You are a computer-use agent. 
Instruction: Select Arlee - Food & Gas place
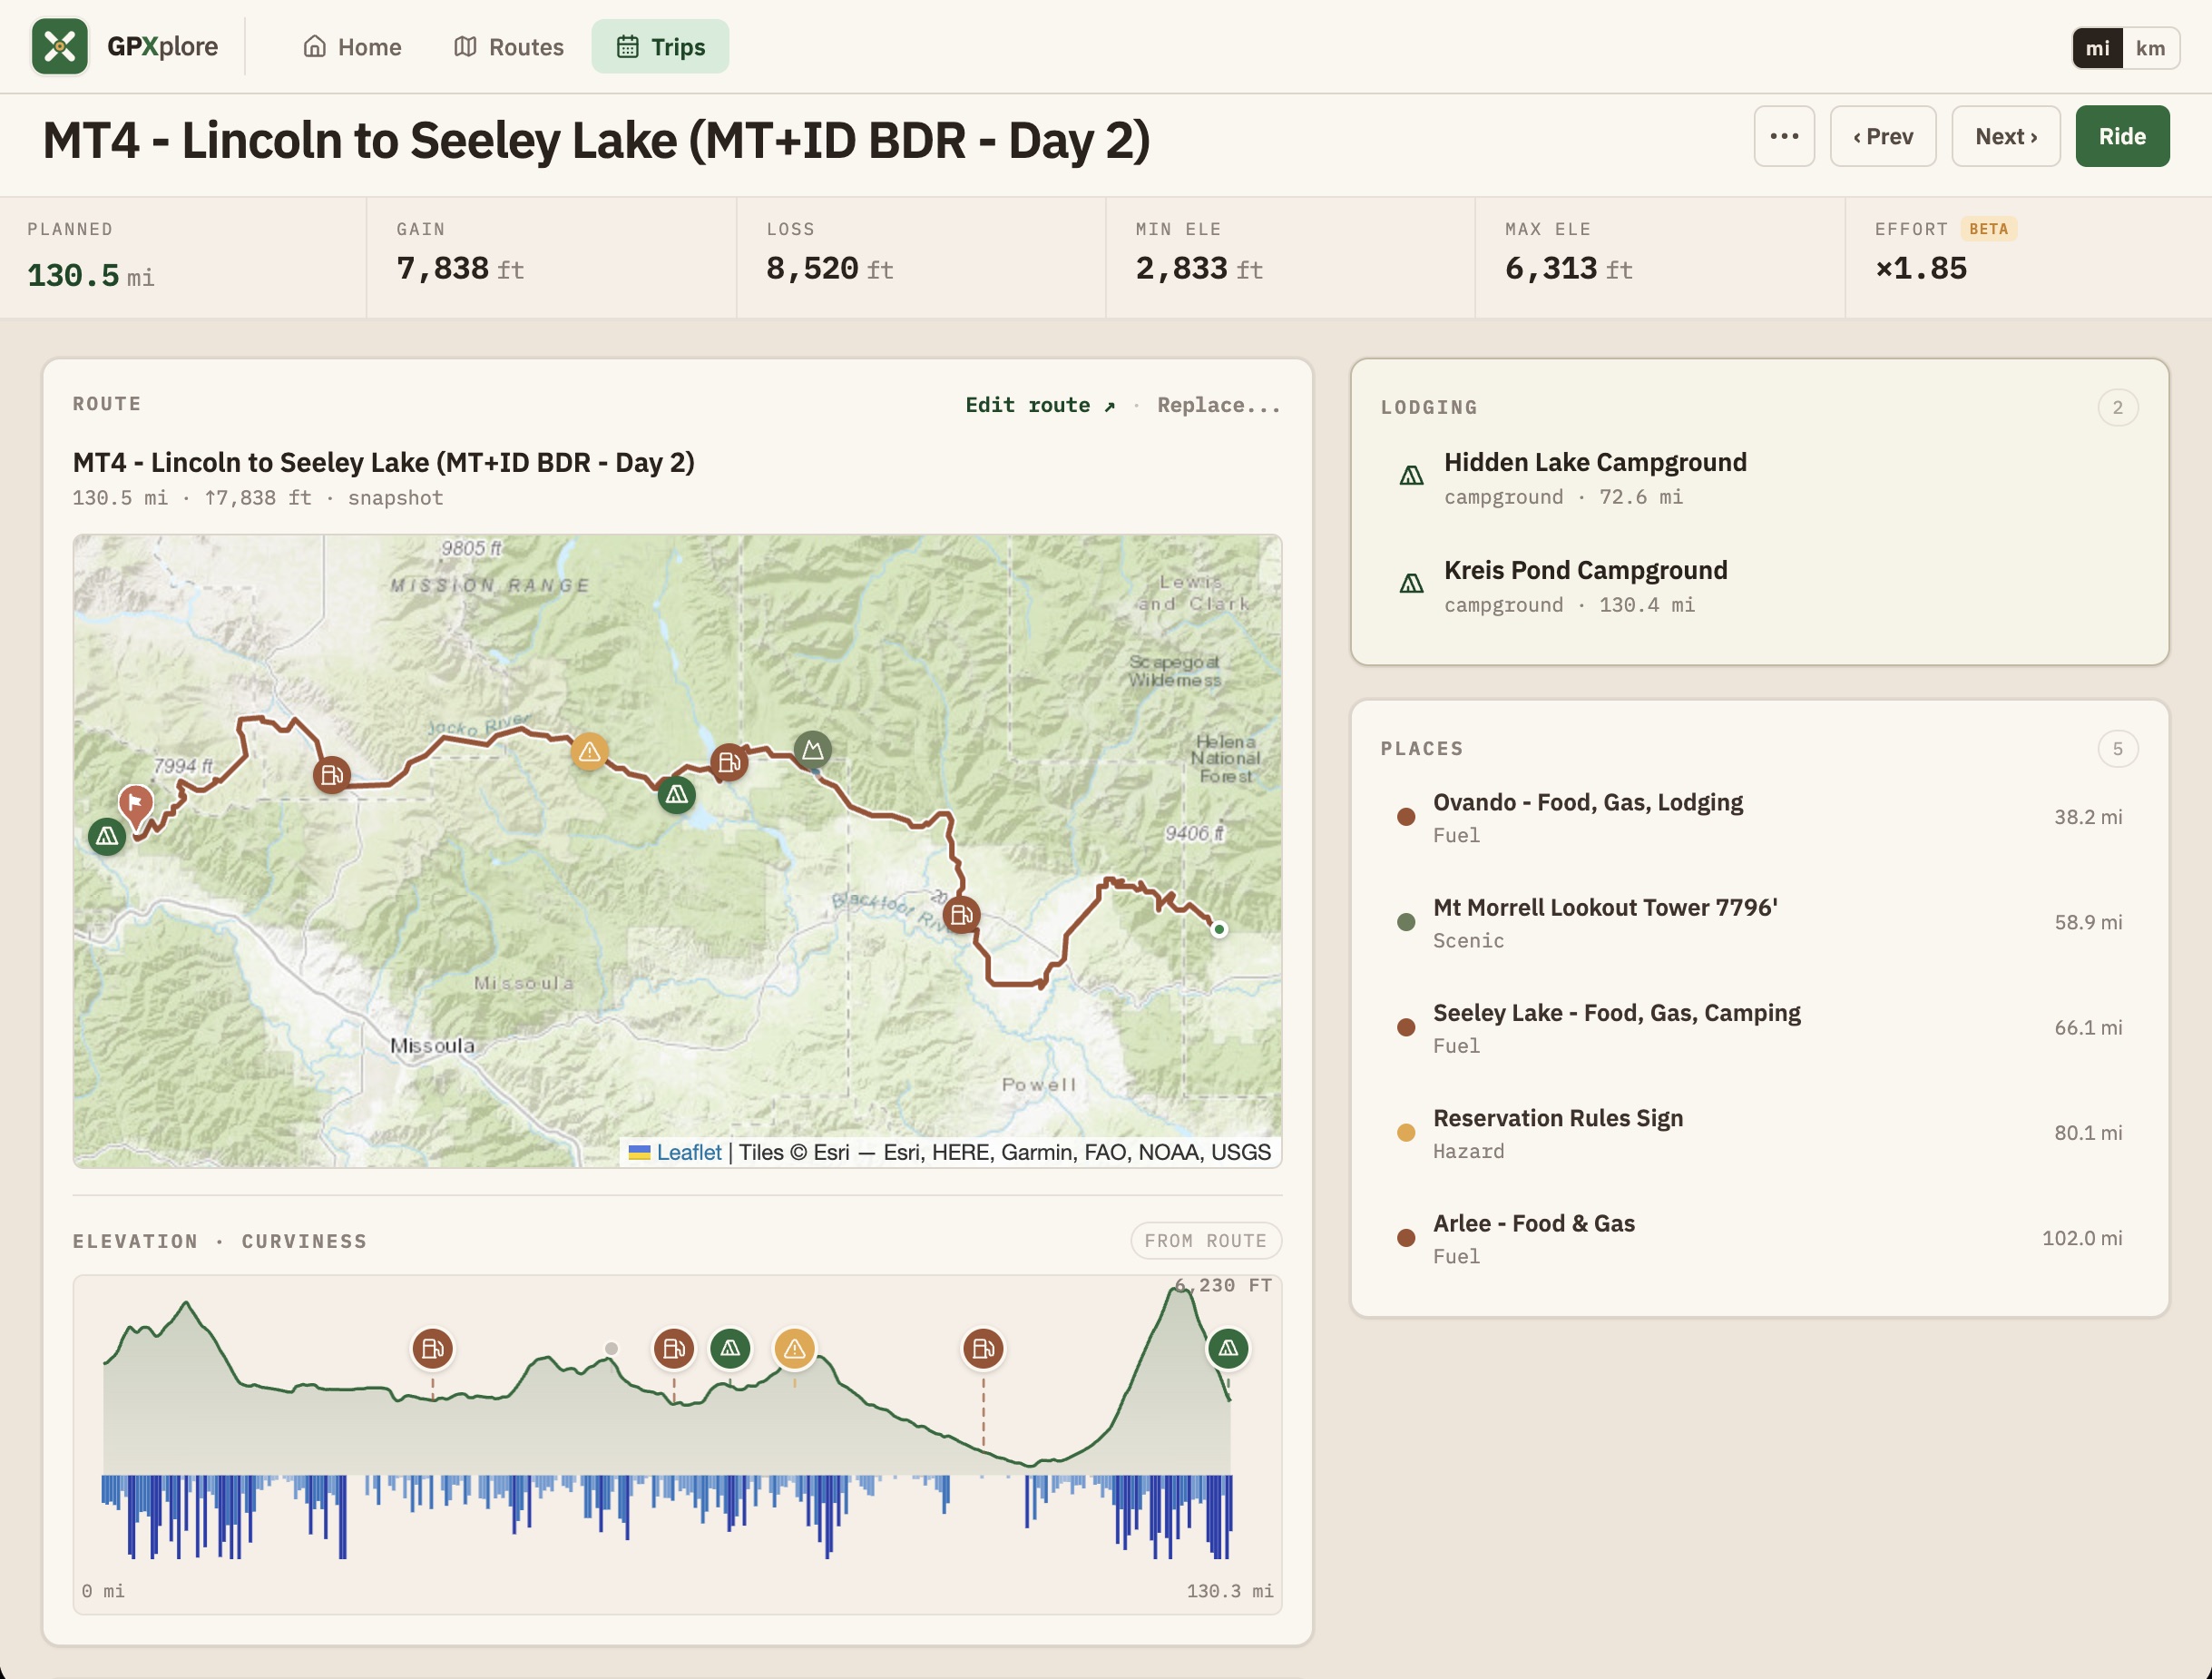[1760, 1238]
